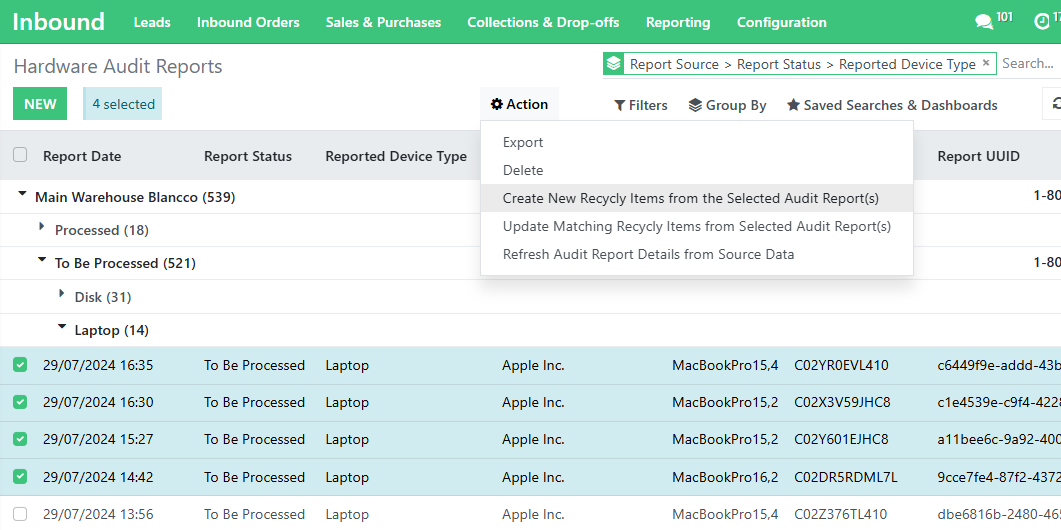Click the Inbound app title
The width and height of the screenshot is (1061, 530).
59,22
